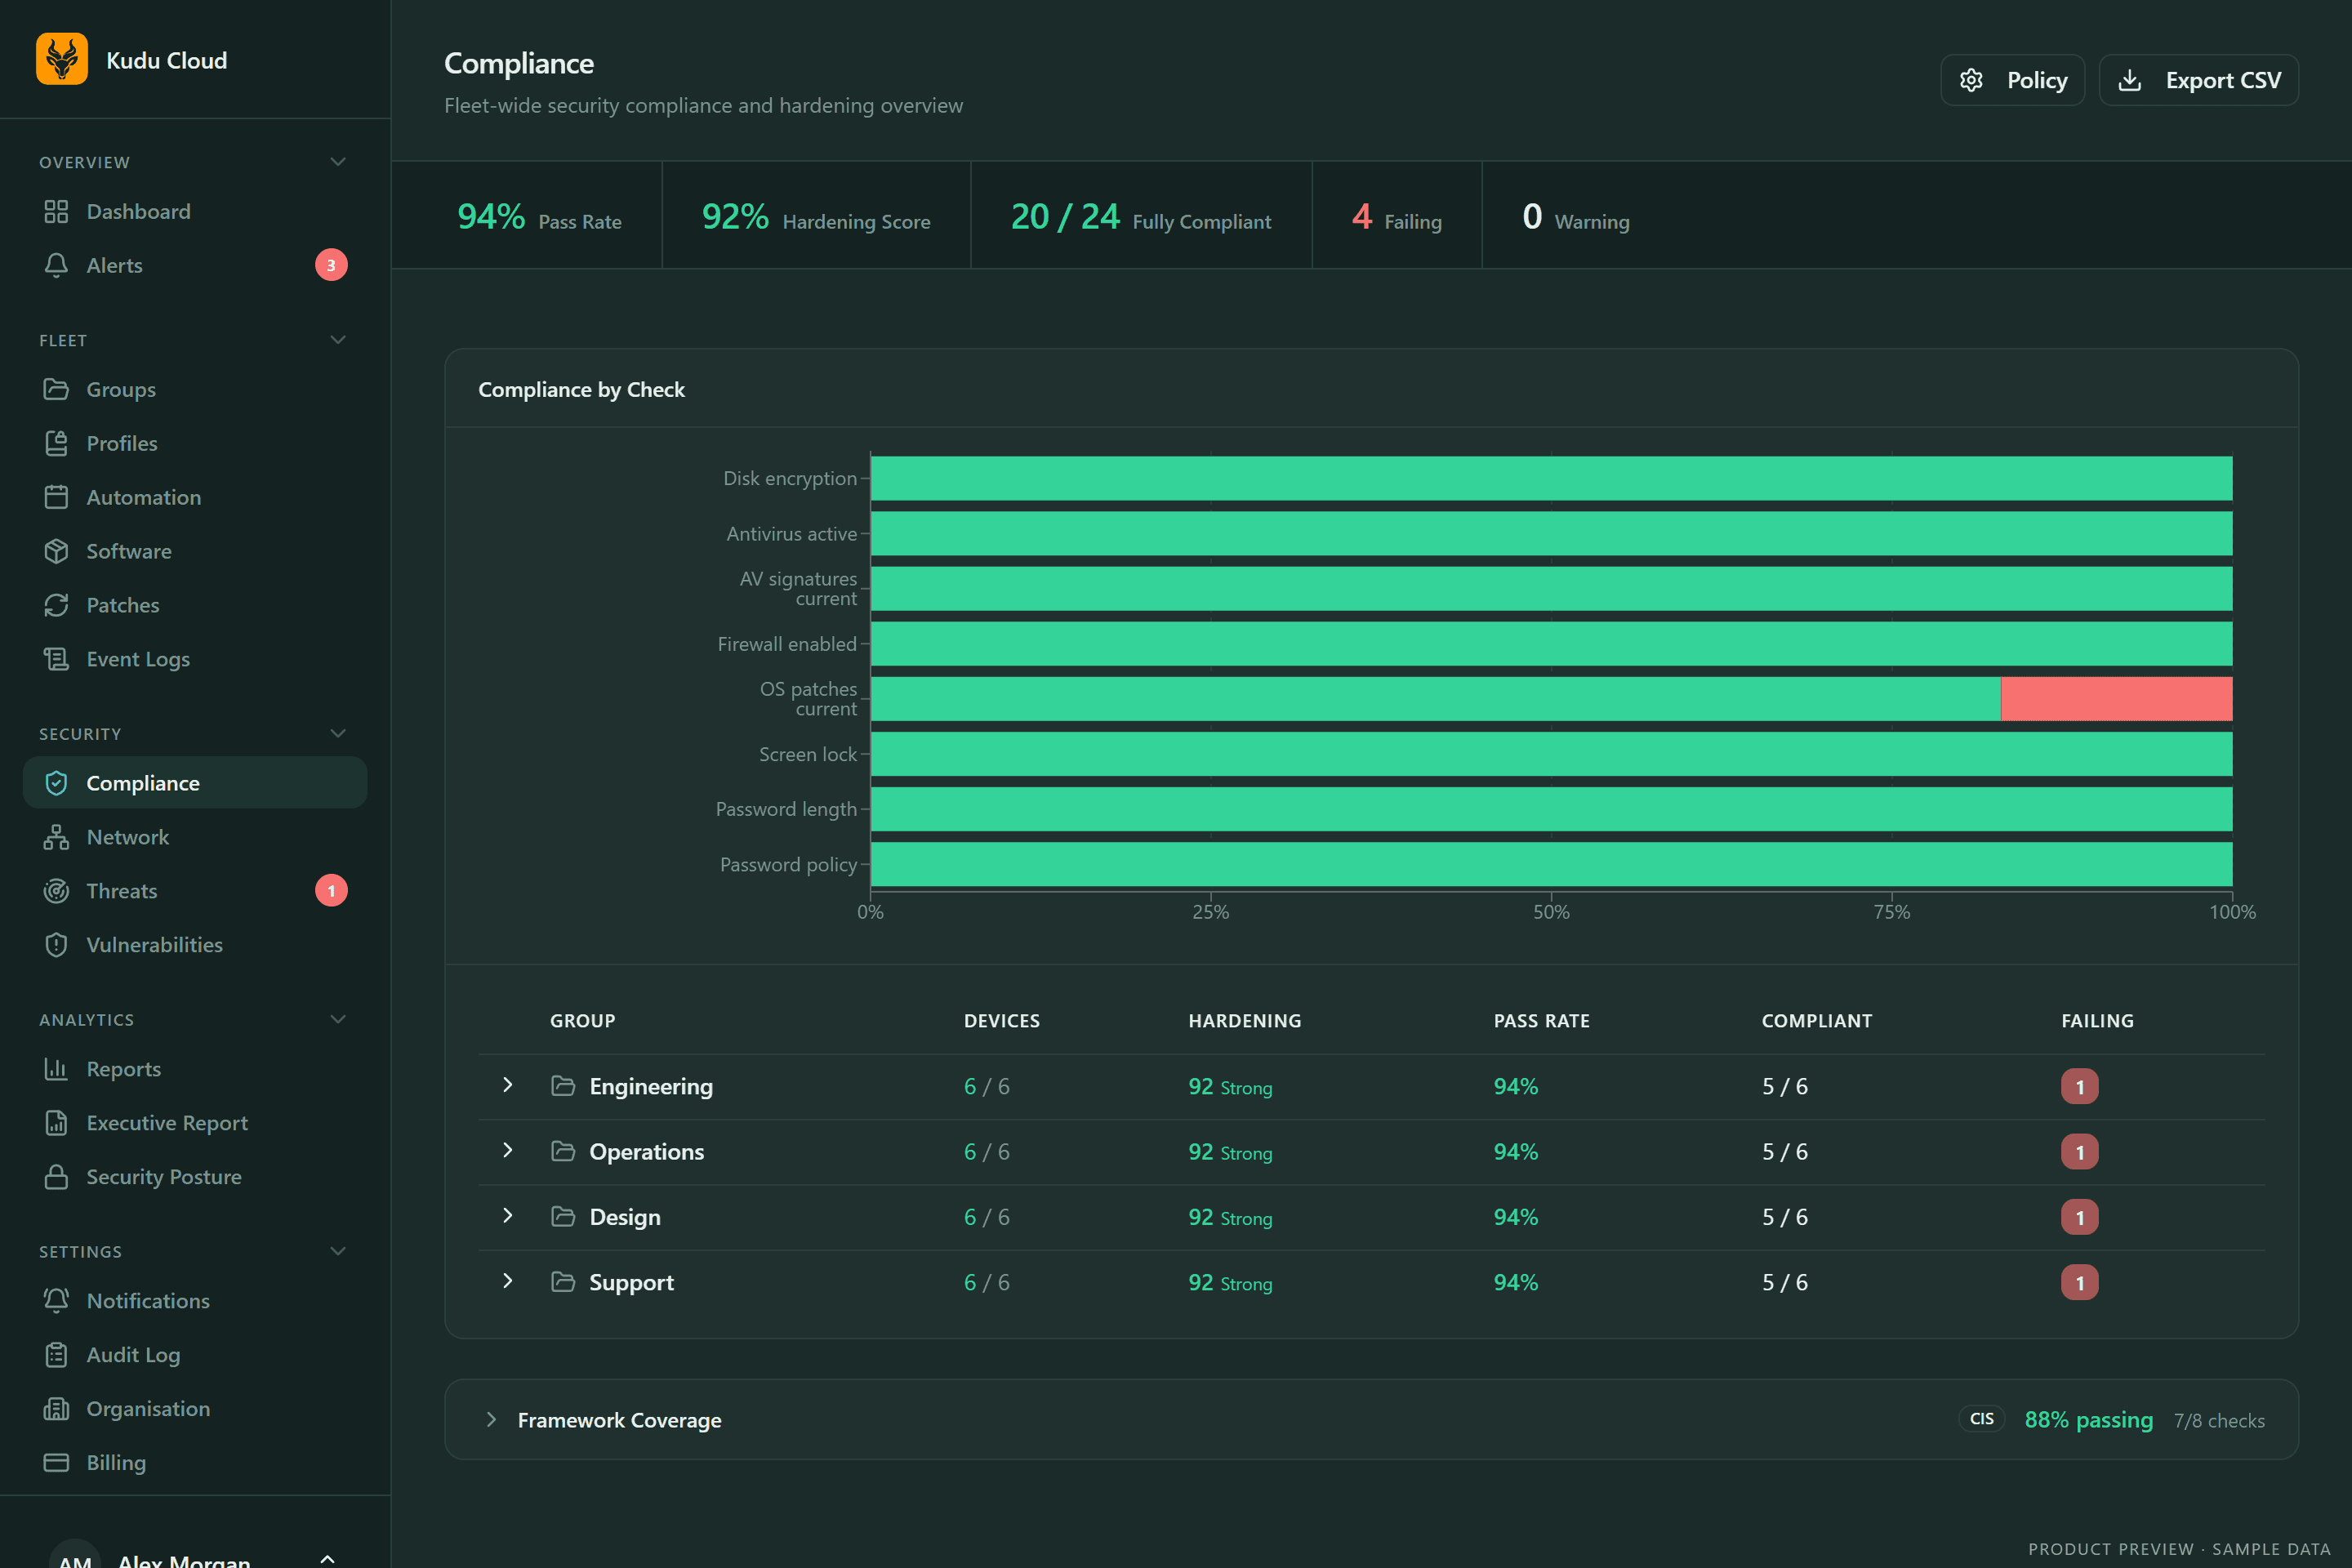This screenshot has height=1568, width=2352.
Task: Click the Audit Log clipboard icon
Action: pos(56,1355)
